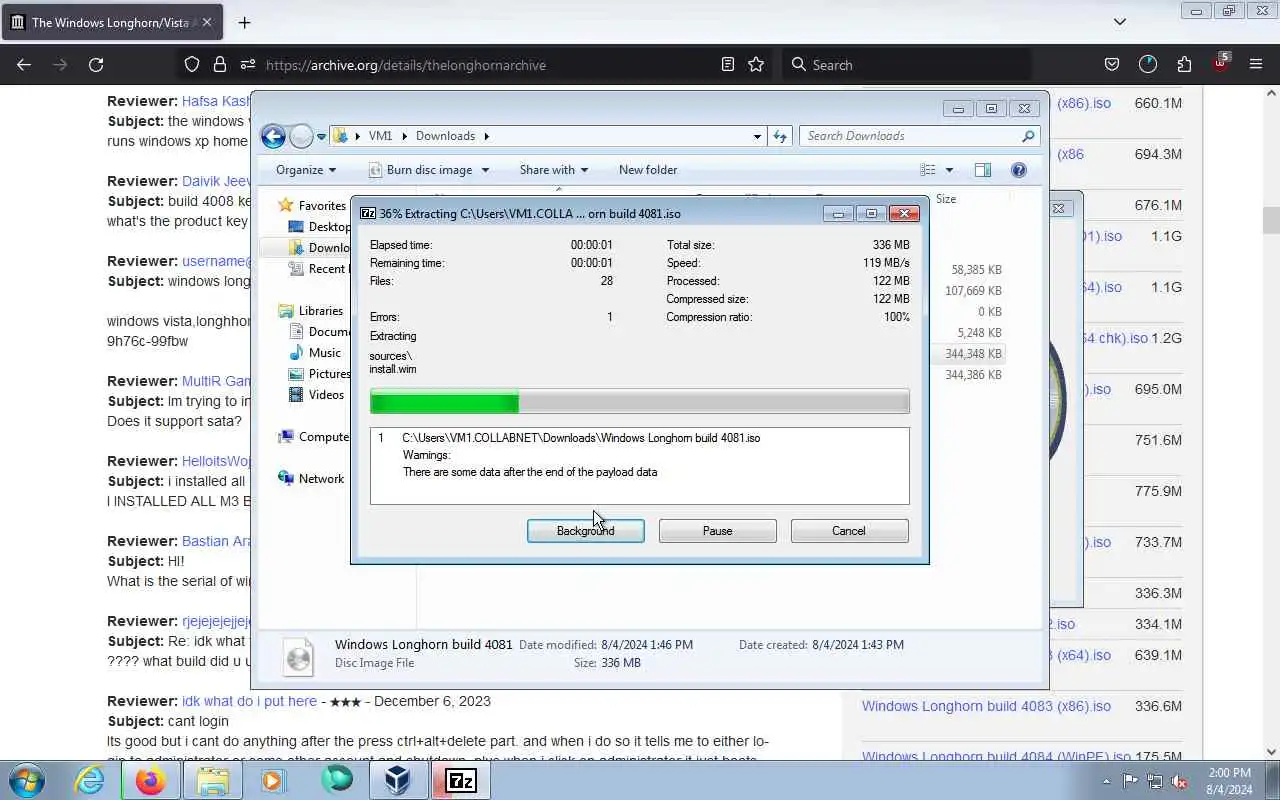Open Explorer recent pages dropdown arrow
Screen dimensions: 1280x800
tap(322, 136)
